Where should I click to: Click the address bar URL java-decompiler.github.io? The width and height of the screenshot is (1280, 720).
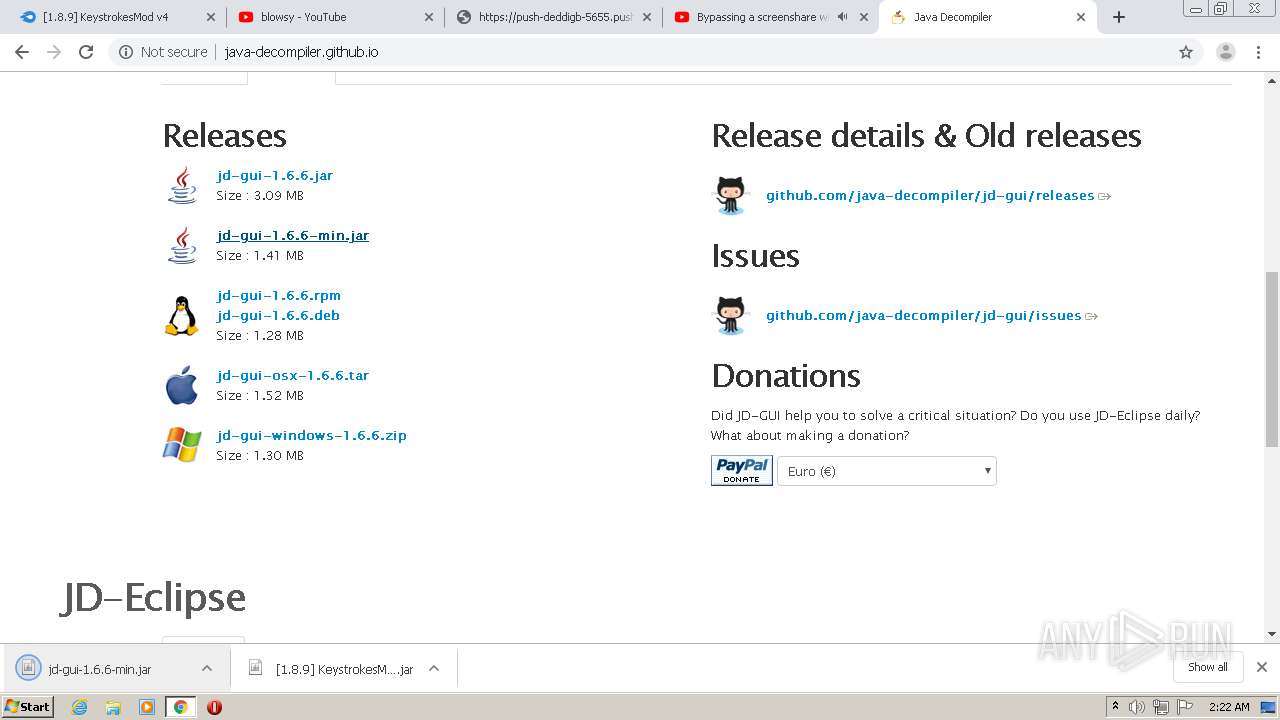pos(301,52)
